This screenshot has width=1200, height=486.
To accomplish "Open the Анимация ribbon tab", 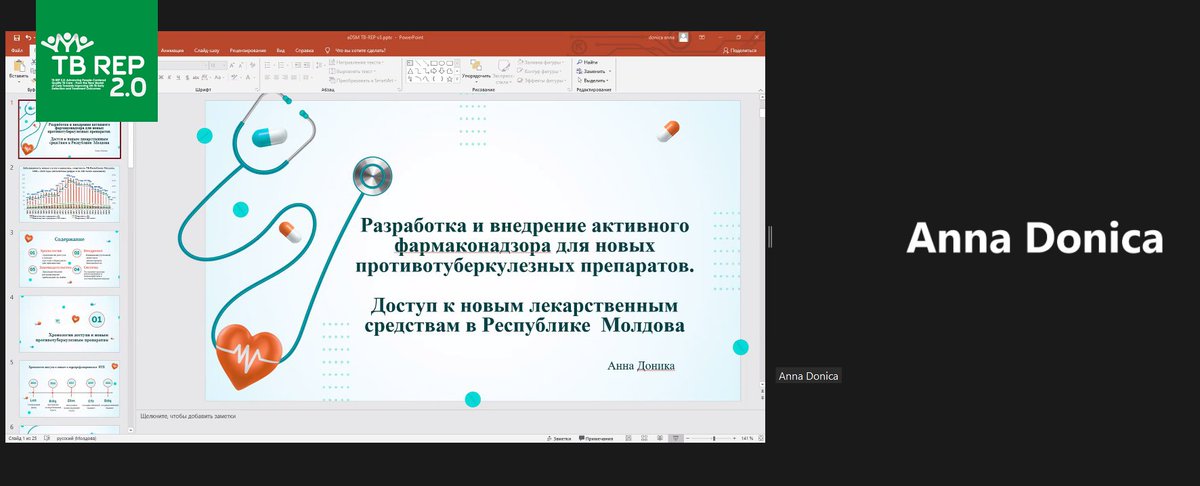I will 171,49.
